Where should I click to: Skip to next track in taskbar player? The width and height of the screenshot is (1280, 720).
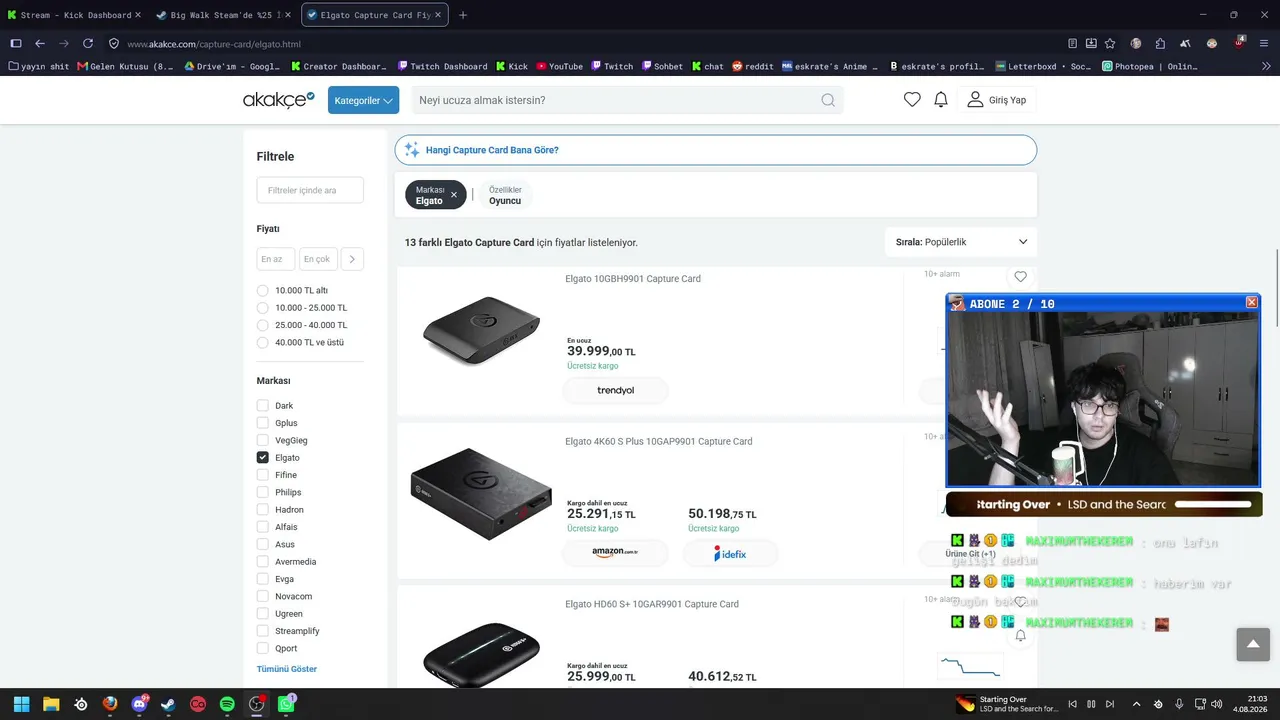[1110, 704]
